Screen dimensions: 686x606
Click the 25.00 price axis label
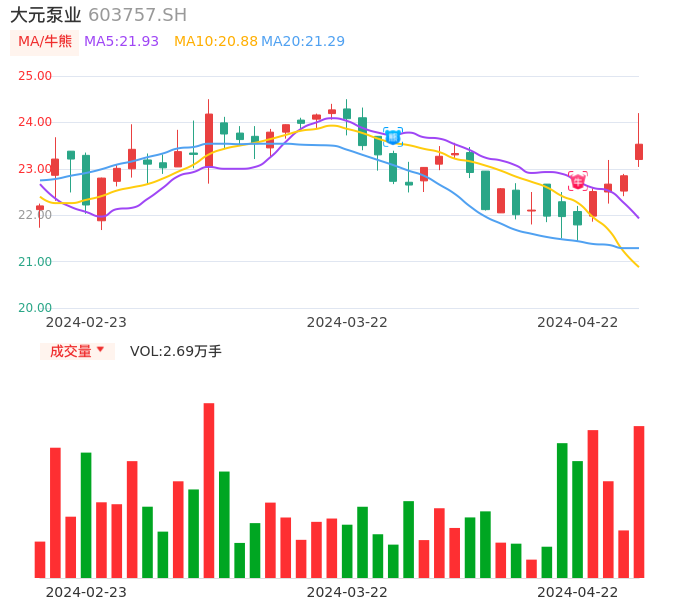[36, 76]
